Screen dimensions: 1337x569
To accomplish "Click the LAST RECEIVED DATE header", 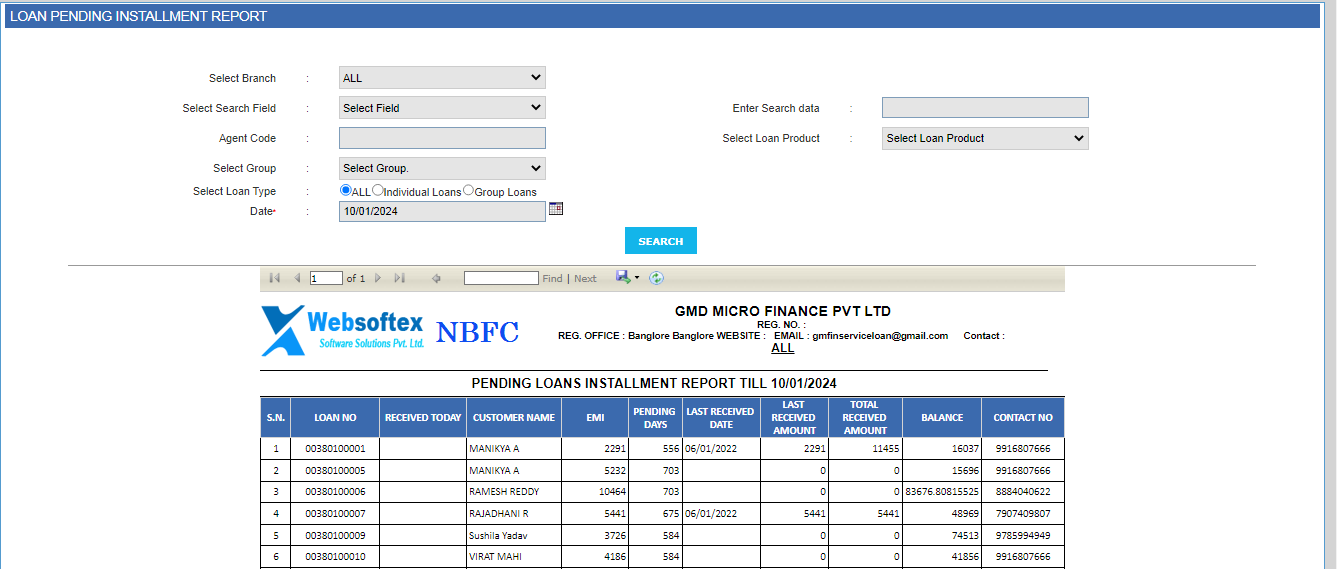I will 720,418.
